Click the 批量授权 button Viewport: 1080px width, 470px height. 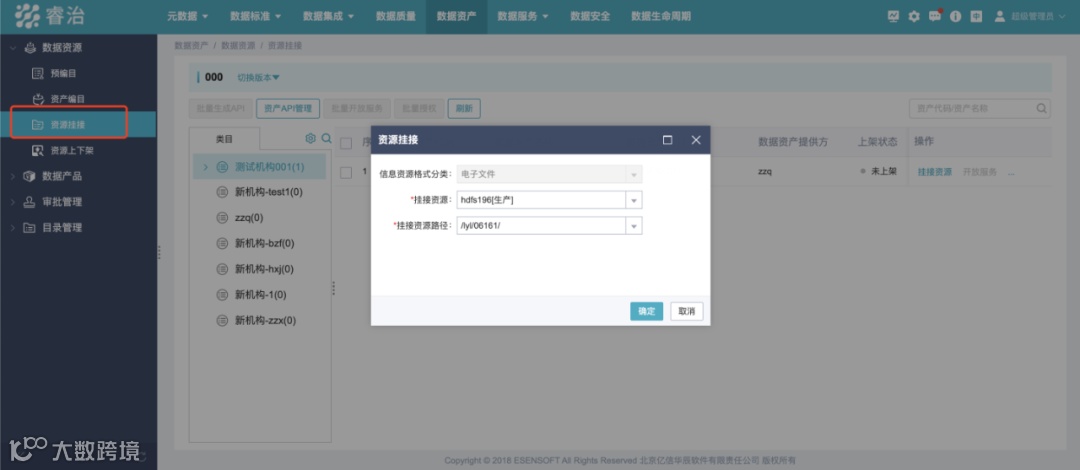[419, 108]
